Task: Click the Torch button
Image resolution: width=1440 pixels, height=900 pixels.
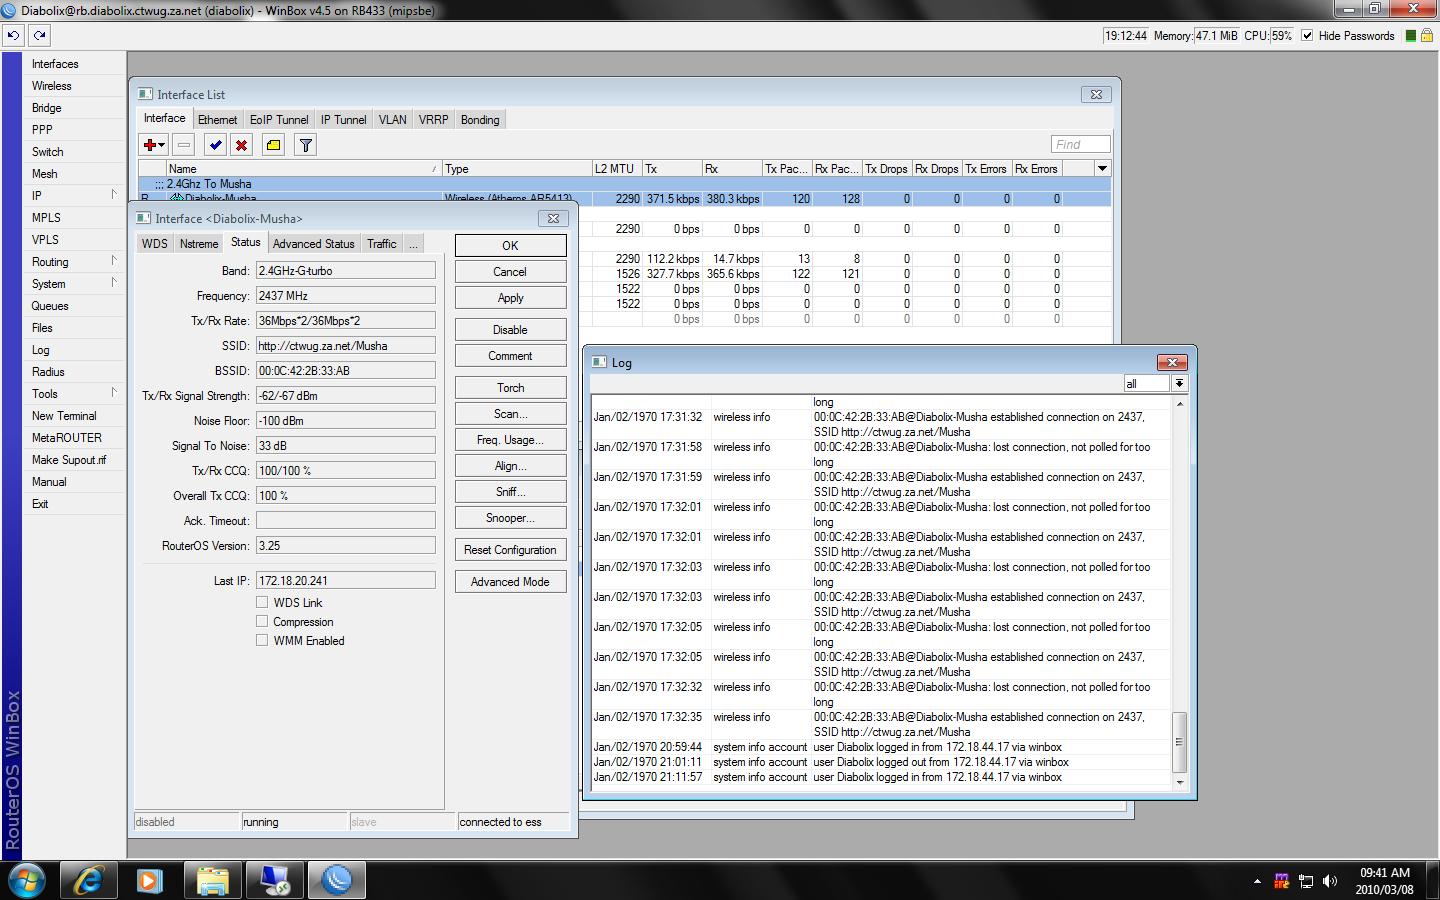Action: click(510, 388)
